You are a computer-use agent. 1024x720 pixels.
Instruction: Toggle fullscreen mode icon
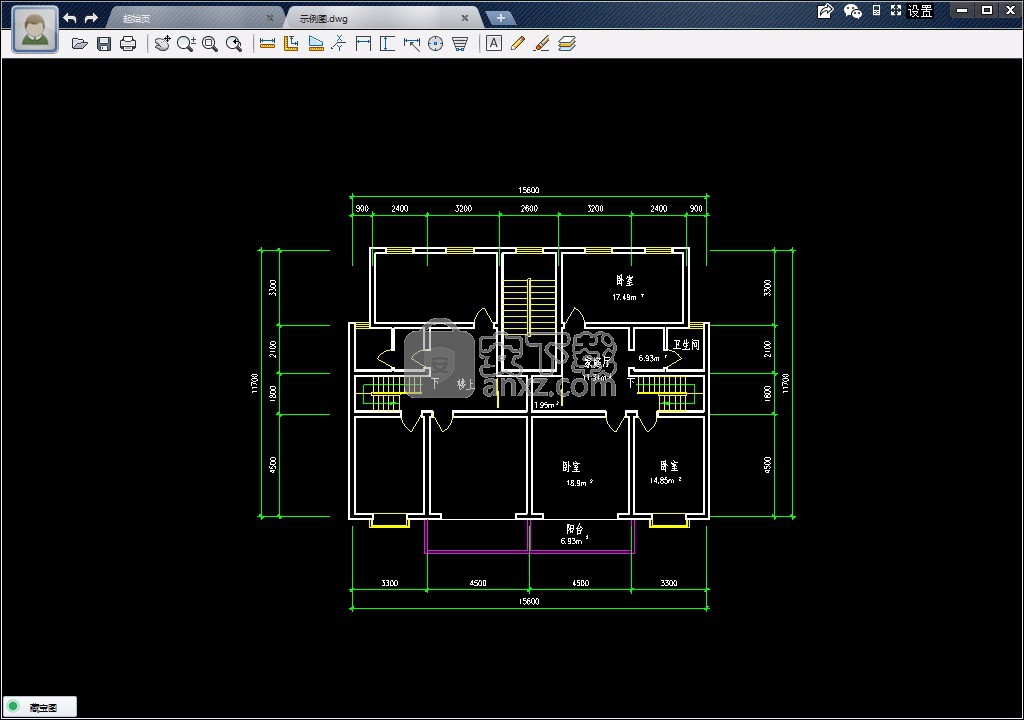895,10
